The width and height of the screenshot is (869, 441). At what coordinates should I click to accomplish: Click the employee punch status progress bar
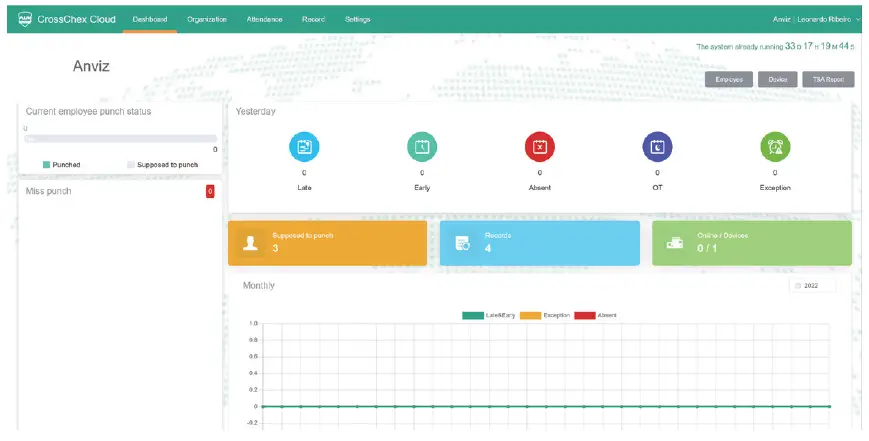point(120,139)
